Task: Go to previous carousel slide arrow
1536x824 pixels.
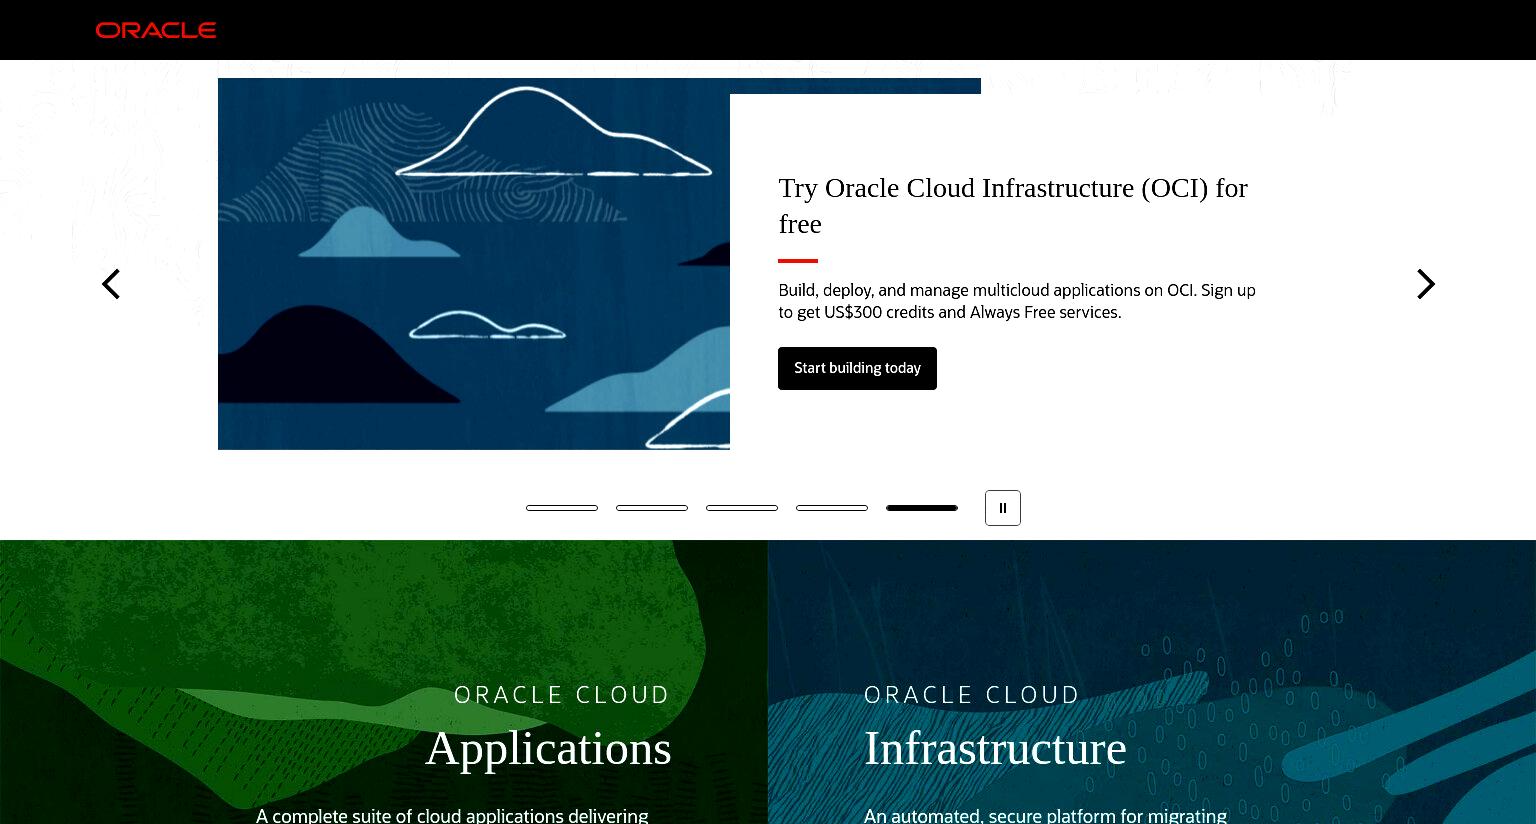Action: pyautogui.click(x=111, y=284)
